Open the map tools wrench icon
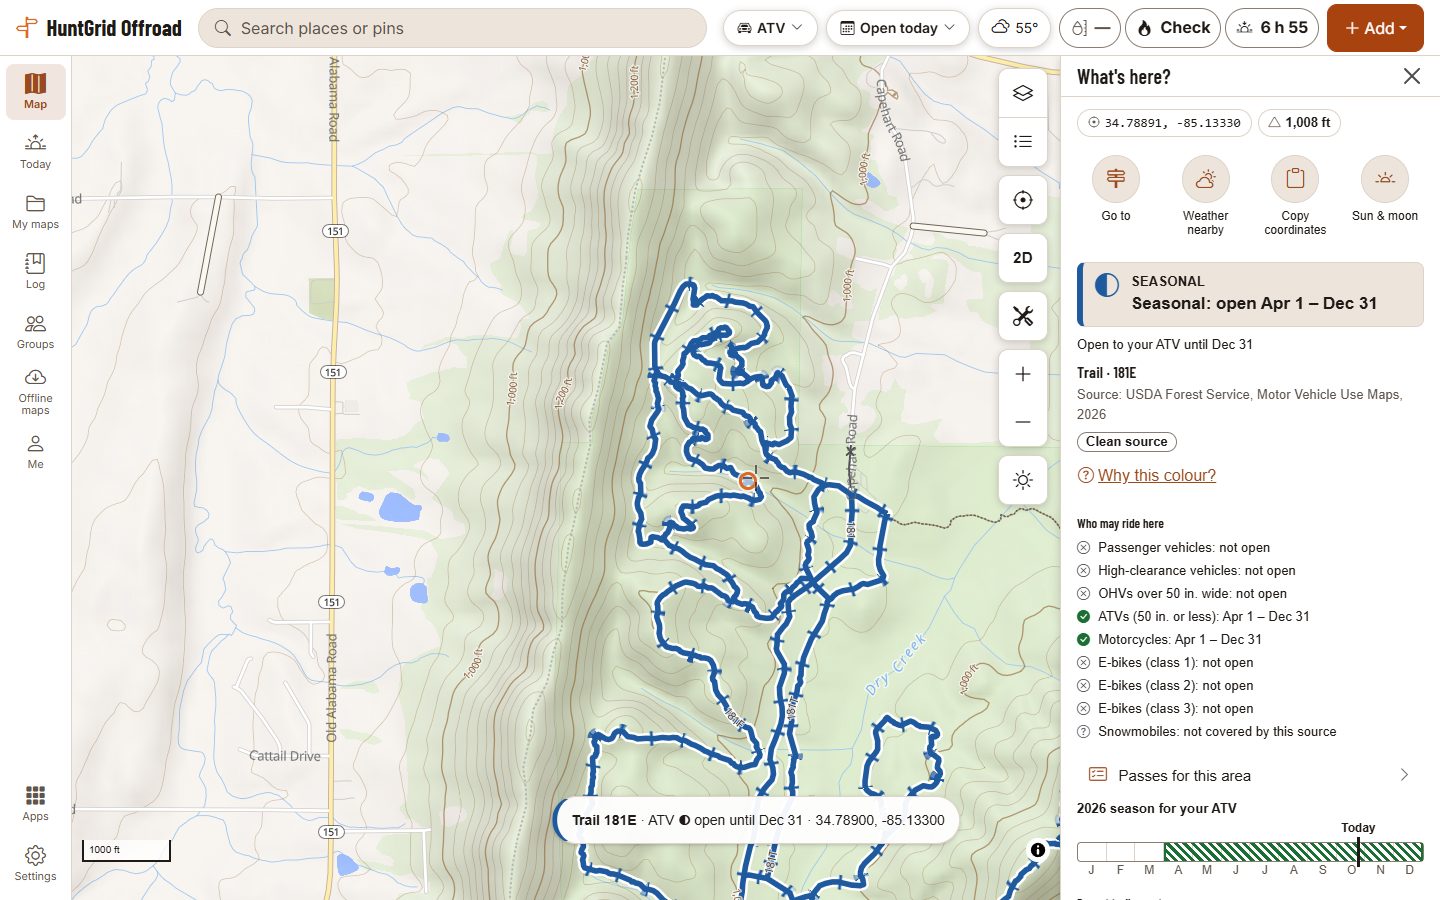The width and height of the screenshot is (1440, 900). [1023, 317]
